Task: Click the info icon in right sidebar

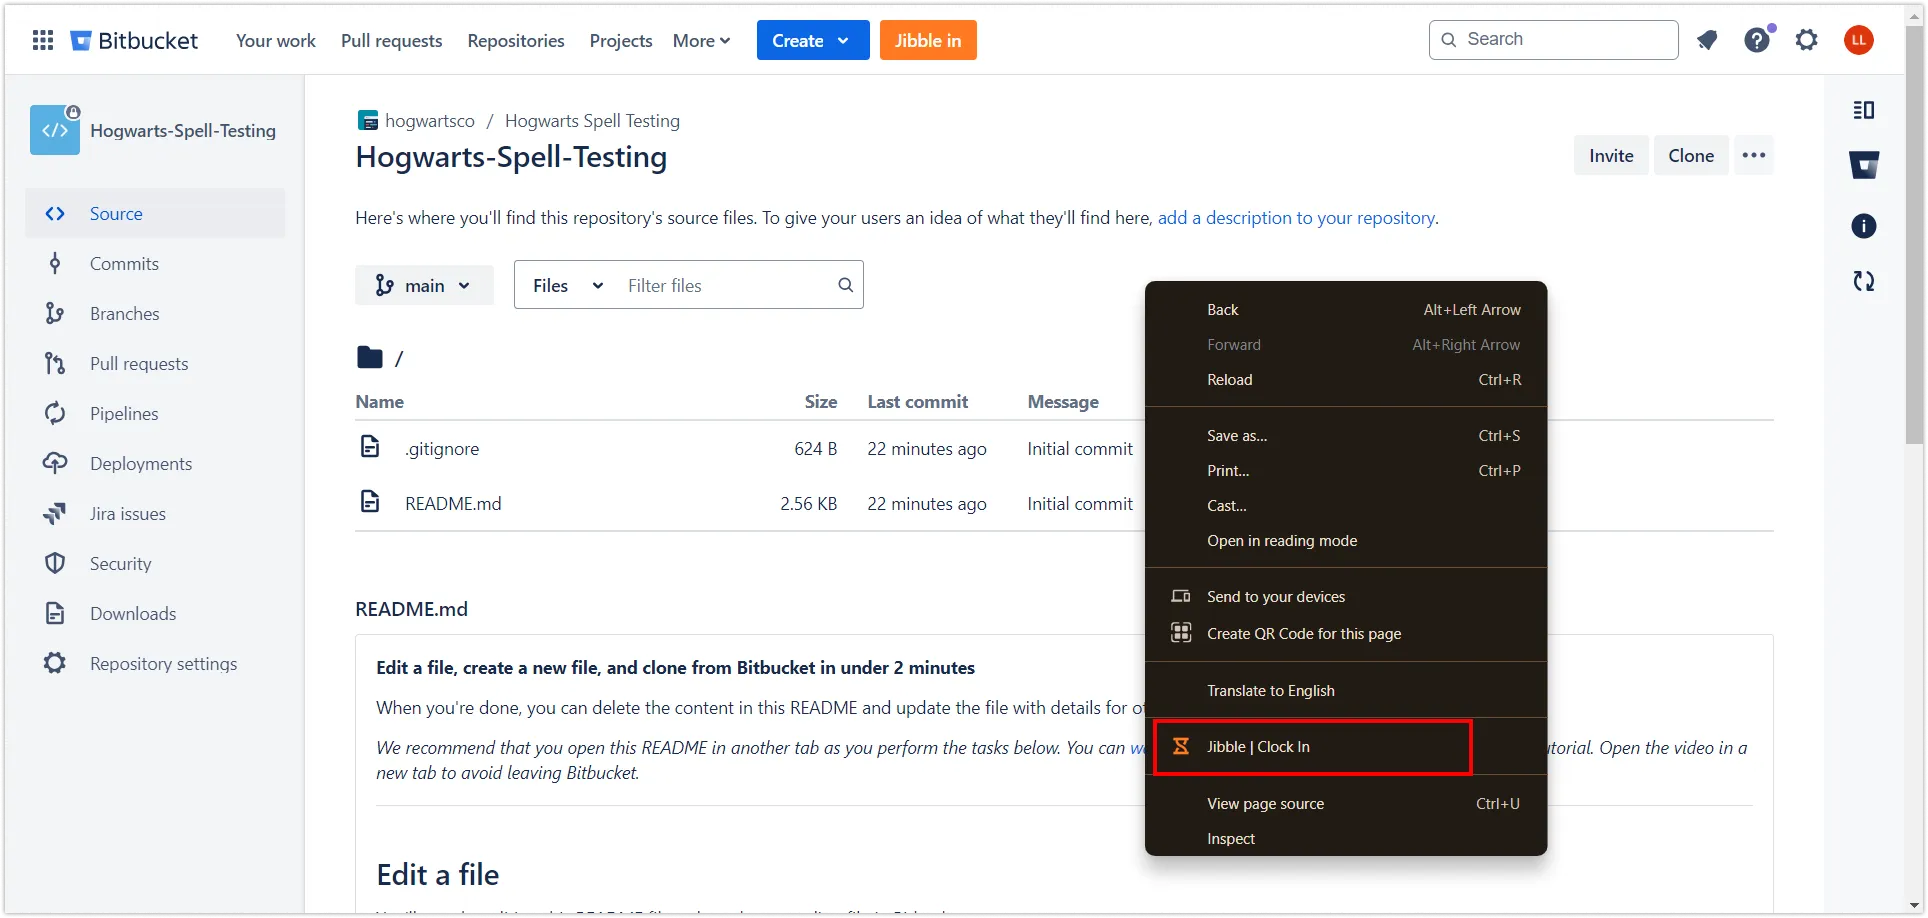Action: pos(1863,226)
